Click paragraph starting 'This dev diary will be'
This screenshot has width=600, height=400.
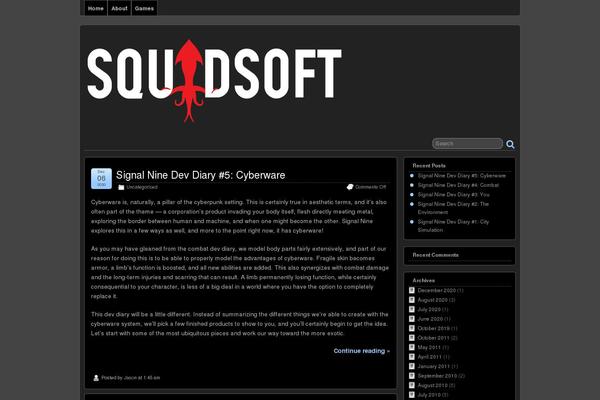click(240, 324)
